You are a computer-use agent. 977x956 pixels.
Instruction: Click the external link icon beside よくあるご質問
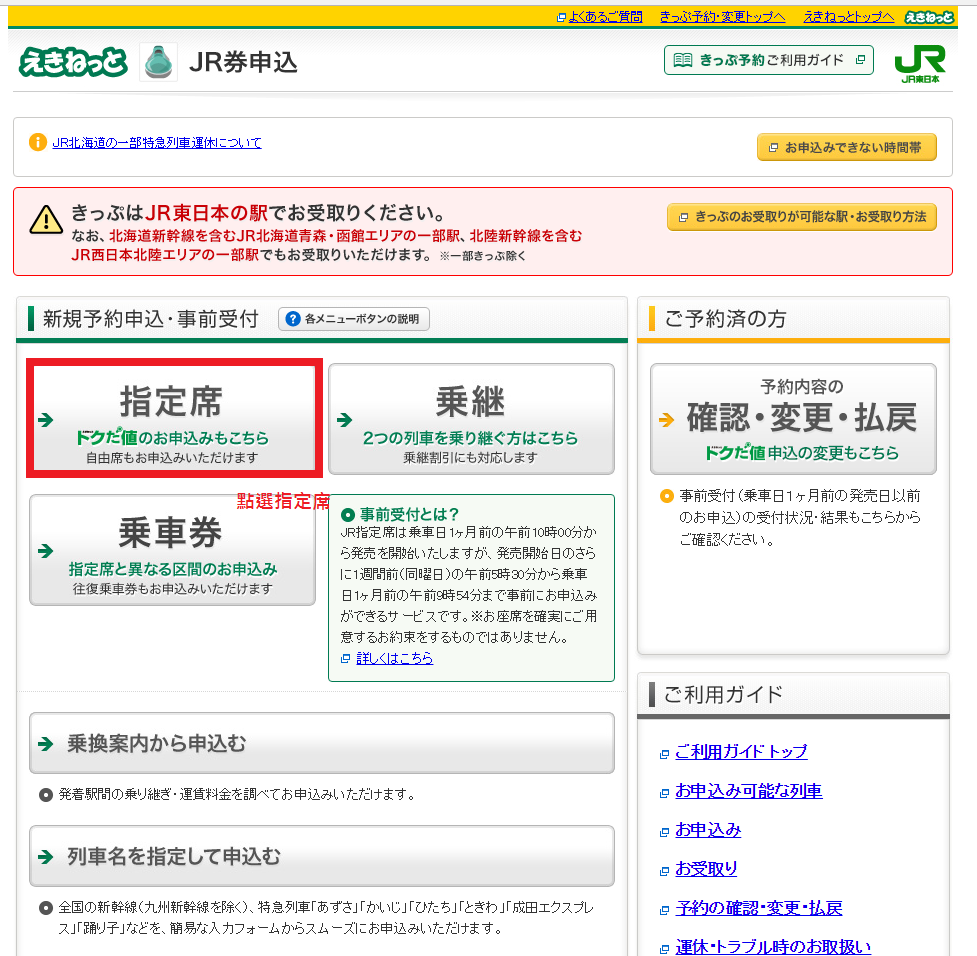click(561, 17)
